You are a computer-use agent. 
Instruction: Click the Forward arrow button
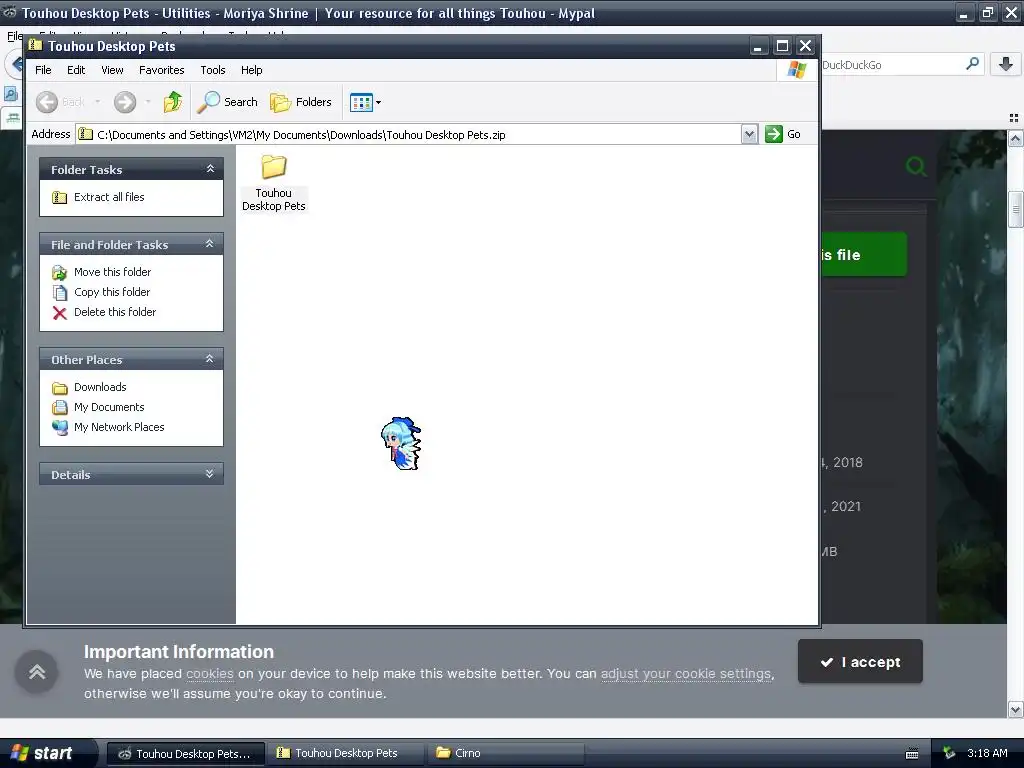[x=125, y=102]
